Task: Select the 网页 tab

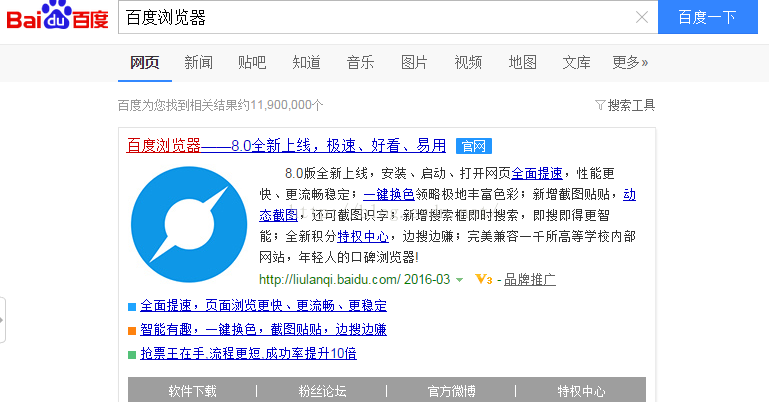Action: pos(145,63)
